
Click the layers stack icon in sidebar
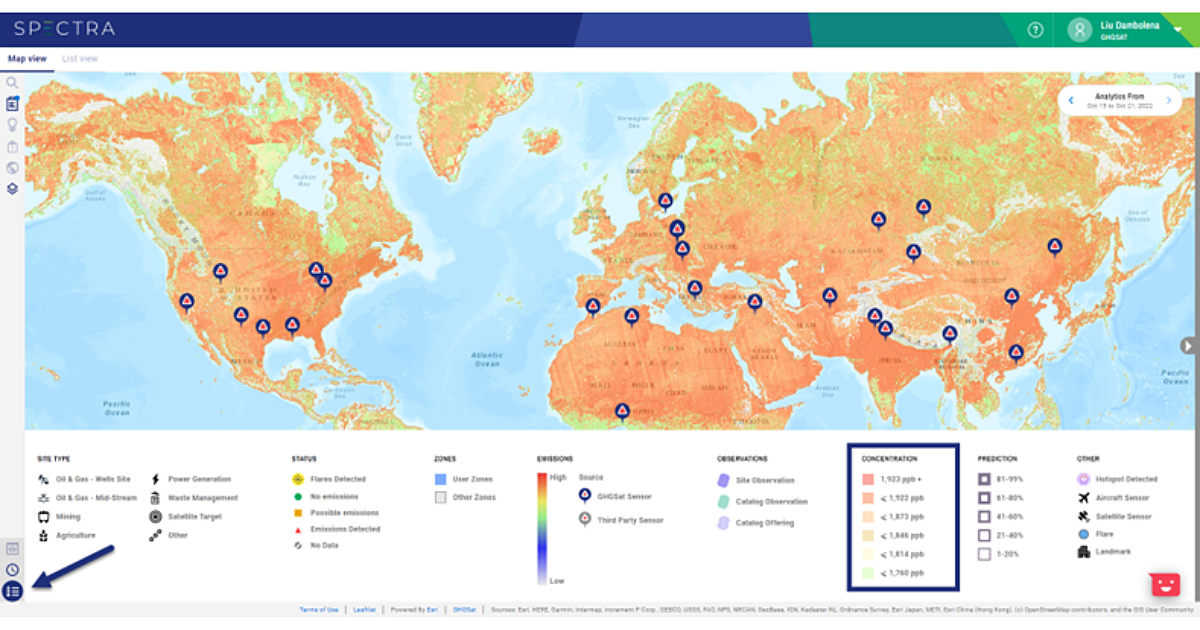click(x=12, y=188)
